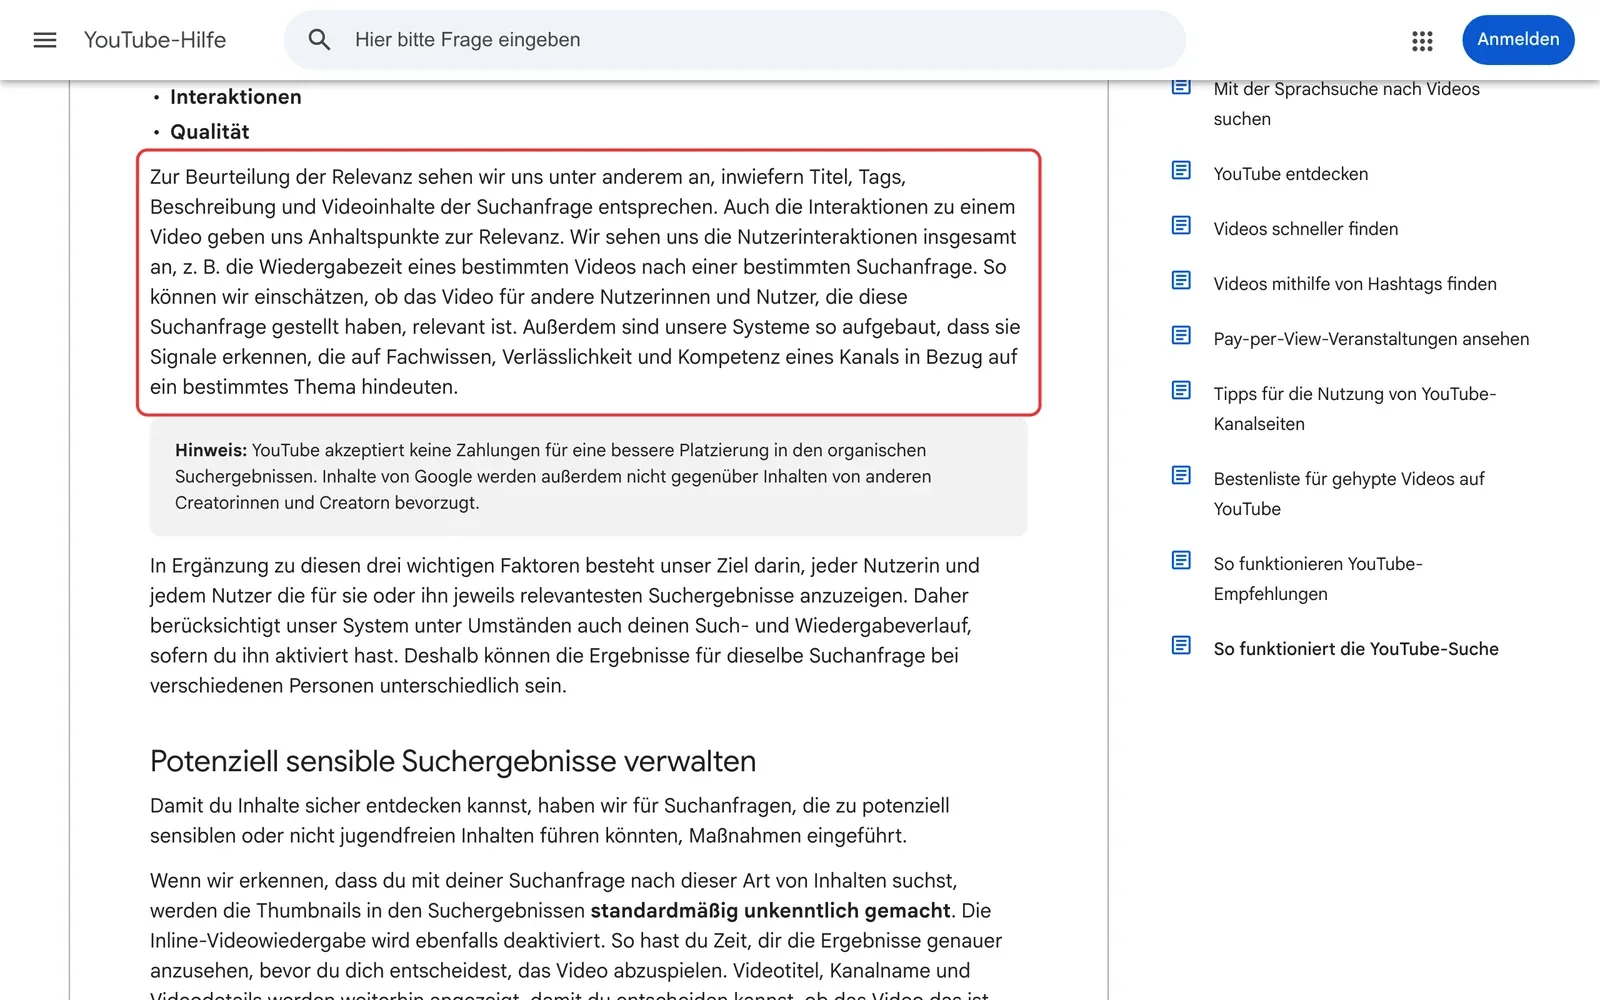
Task: Click the paragraph starting 'Zur Beurteilung der Relevanz'
Action: pyautogui.click(x=585, y=282)
